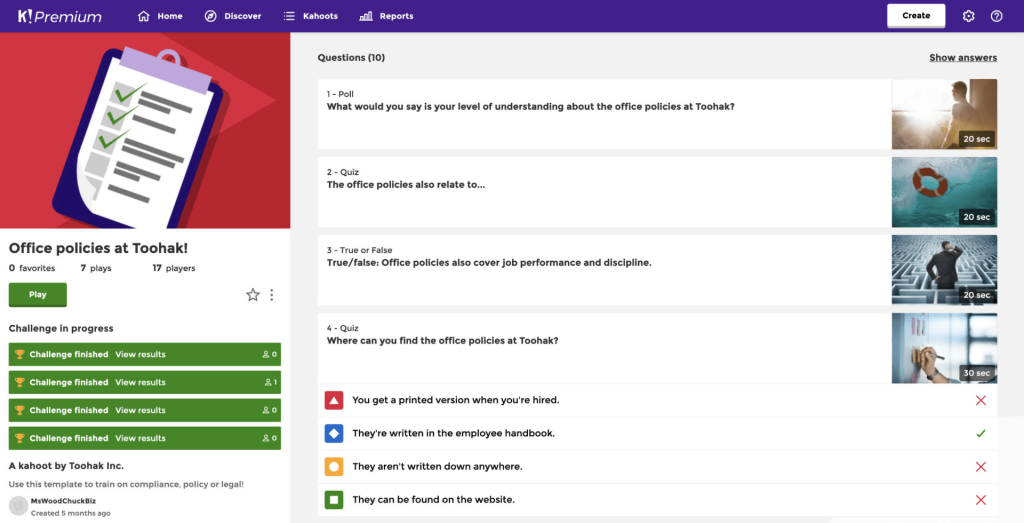1024x523 pixels.
Task: Open the settings gear icon
Action: [x=968, y=16]
